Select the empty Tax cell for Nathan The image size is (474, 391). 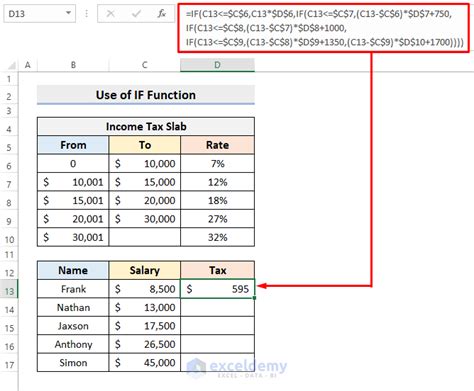[217, 307]
